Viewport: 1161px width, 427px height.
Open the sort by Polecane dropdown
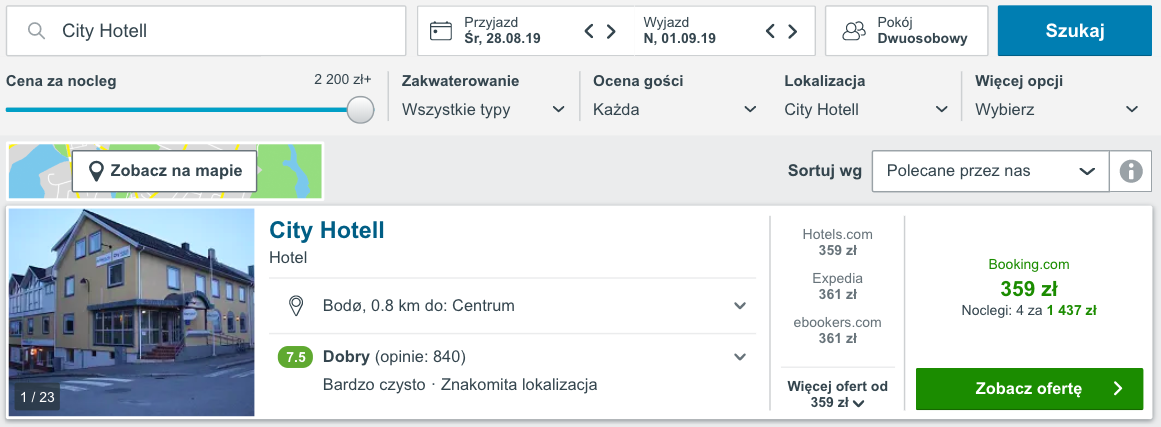point(990,171)
